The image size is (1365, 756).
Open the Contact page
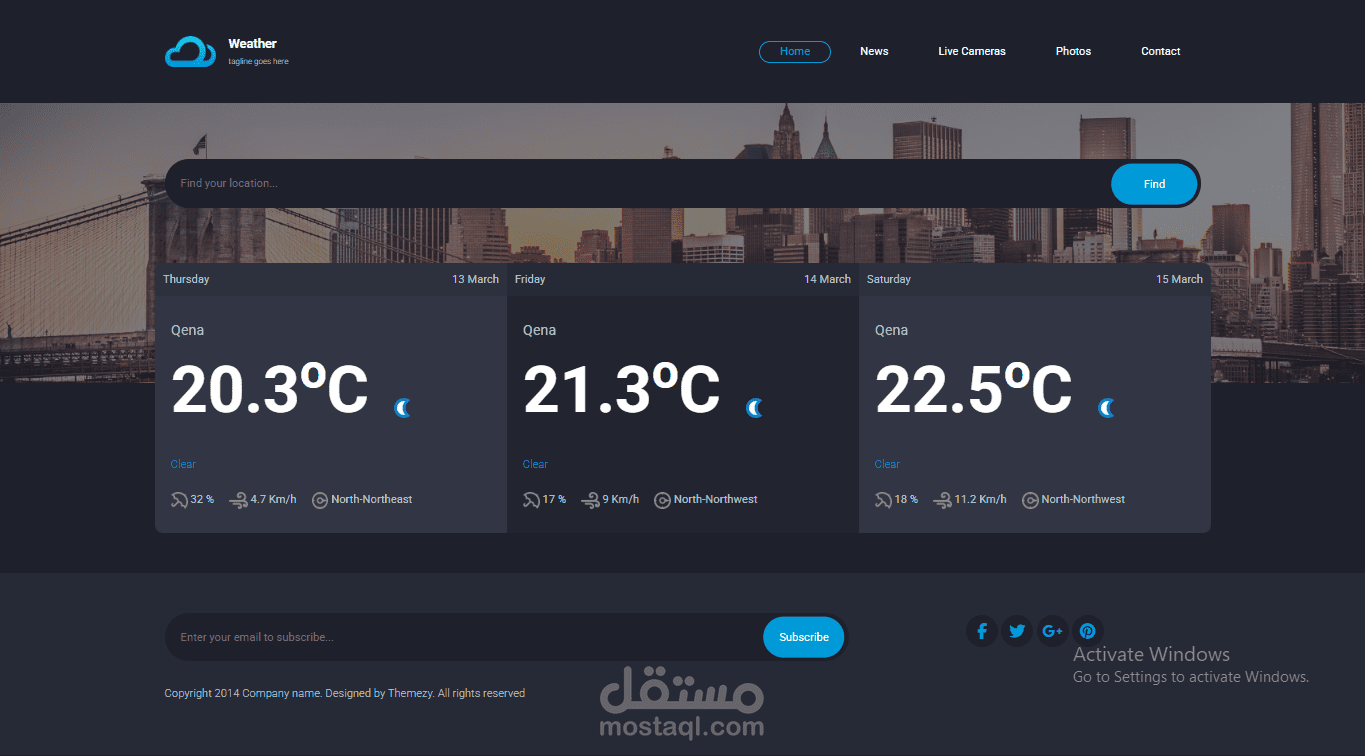1159,51
